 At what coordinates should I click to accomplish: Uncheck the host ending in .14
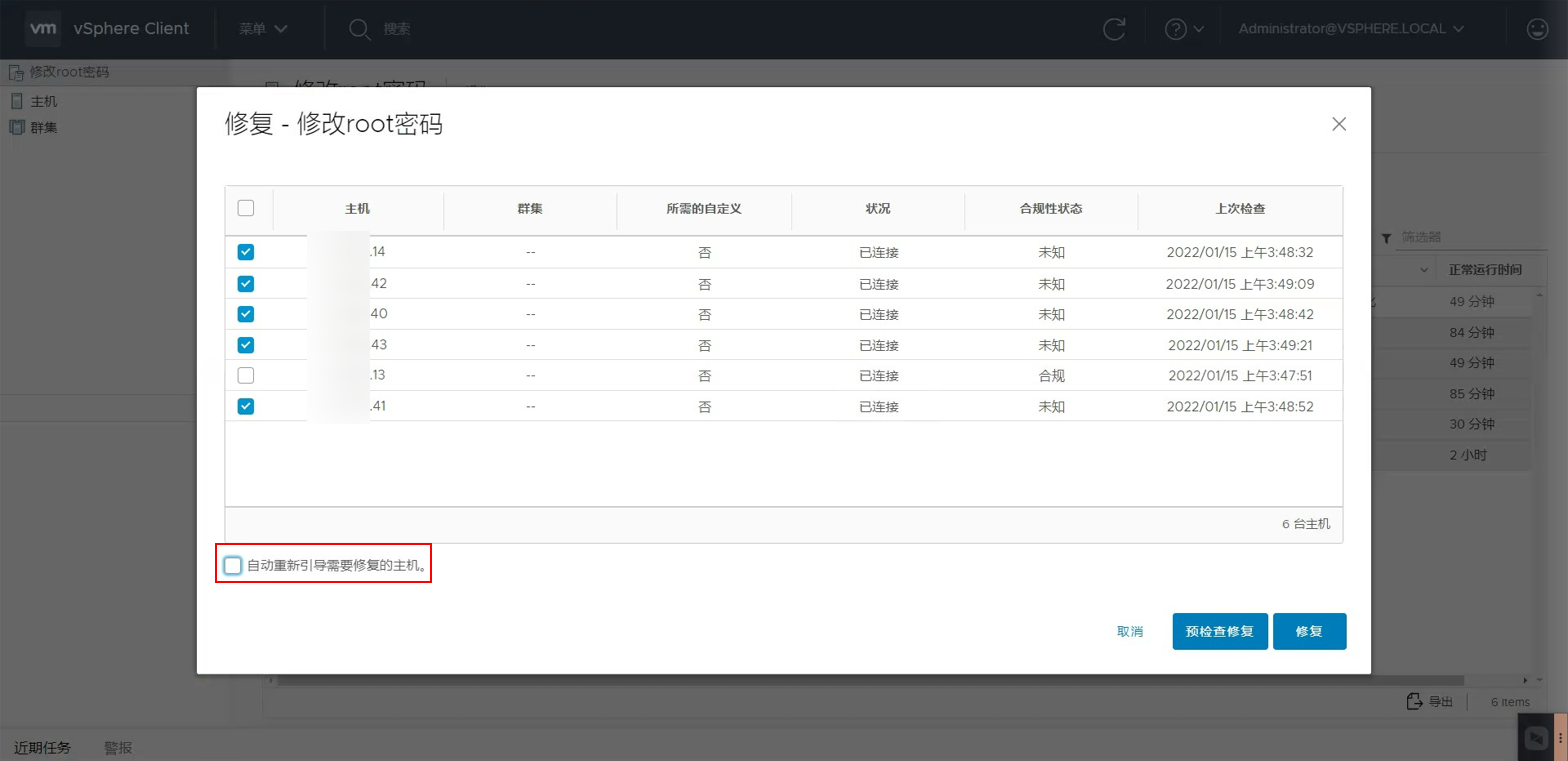(x=246, y=253)
